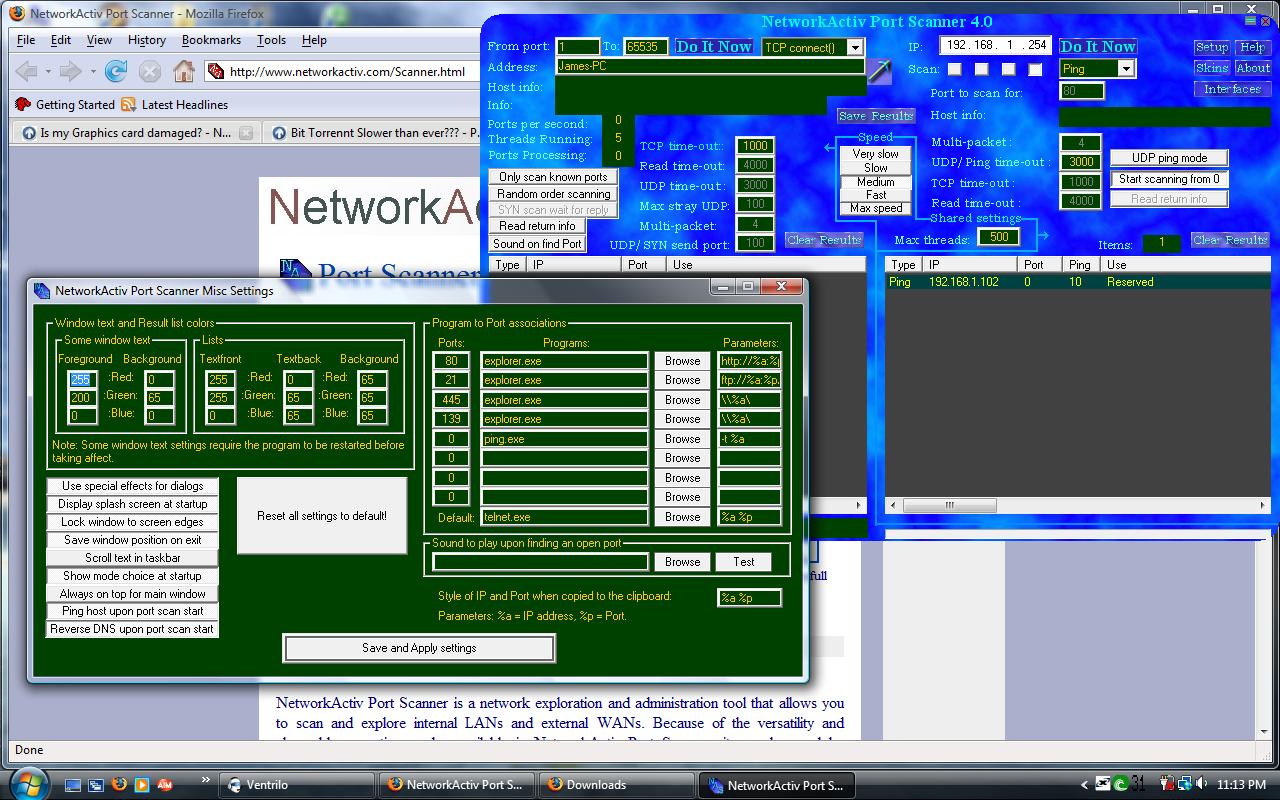This screenshot has height=800, width=1280.
Task: Select the Ping 192.168.1.102 result row
Action: tap(1078, 282)
